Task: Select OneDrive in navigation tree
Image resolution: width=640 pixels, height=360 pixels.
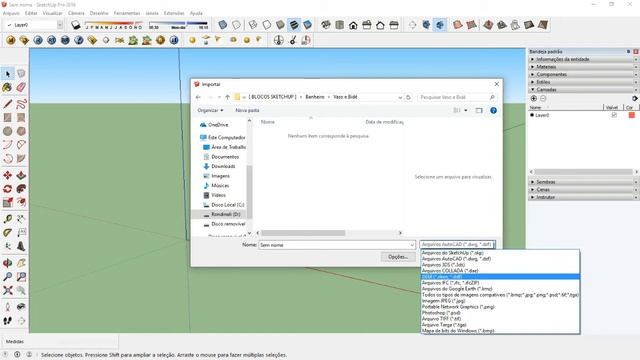Action: point(214,125)
